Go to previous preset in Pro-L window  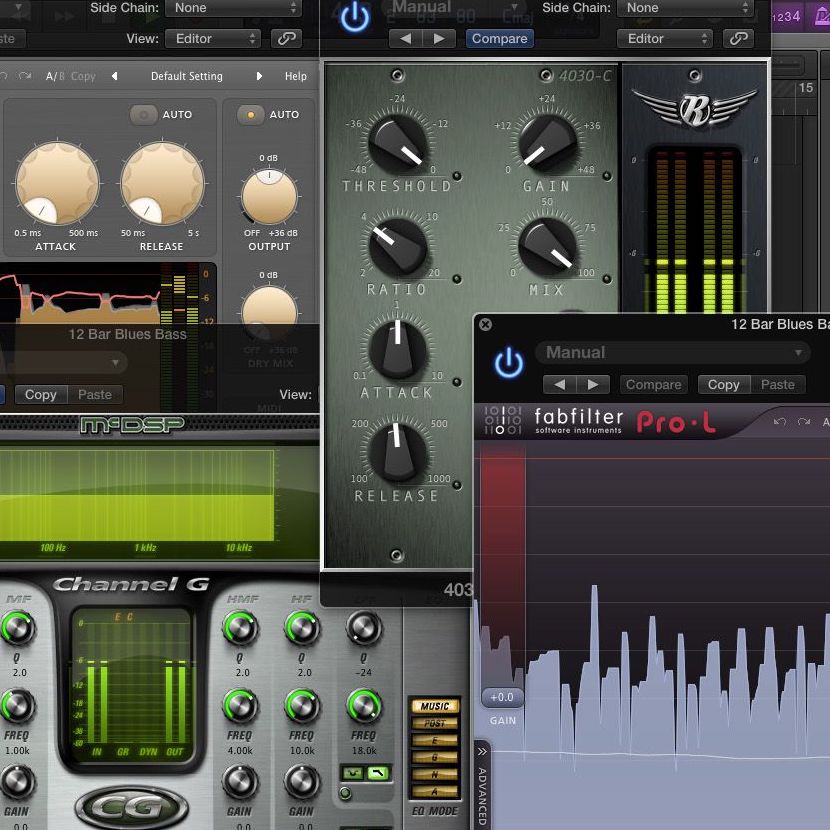click(x=560, y=385)
